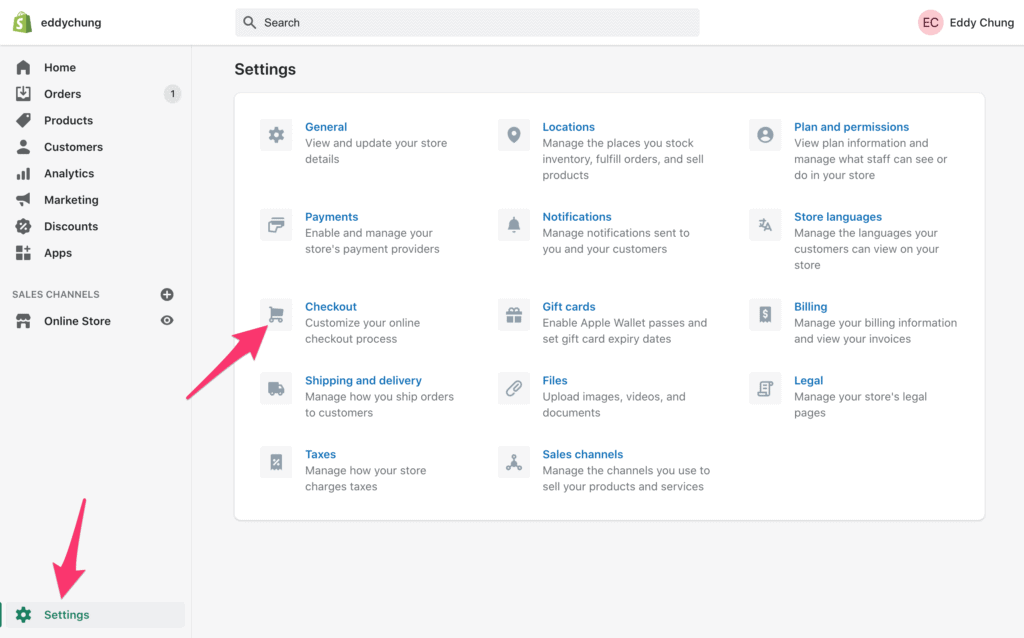Add a sales channel with the plus icon

(167, 294)
